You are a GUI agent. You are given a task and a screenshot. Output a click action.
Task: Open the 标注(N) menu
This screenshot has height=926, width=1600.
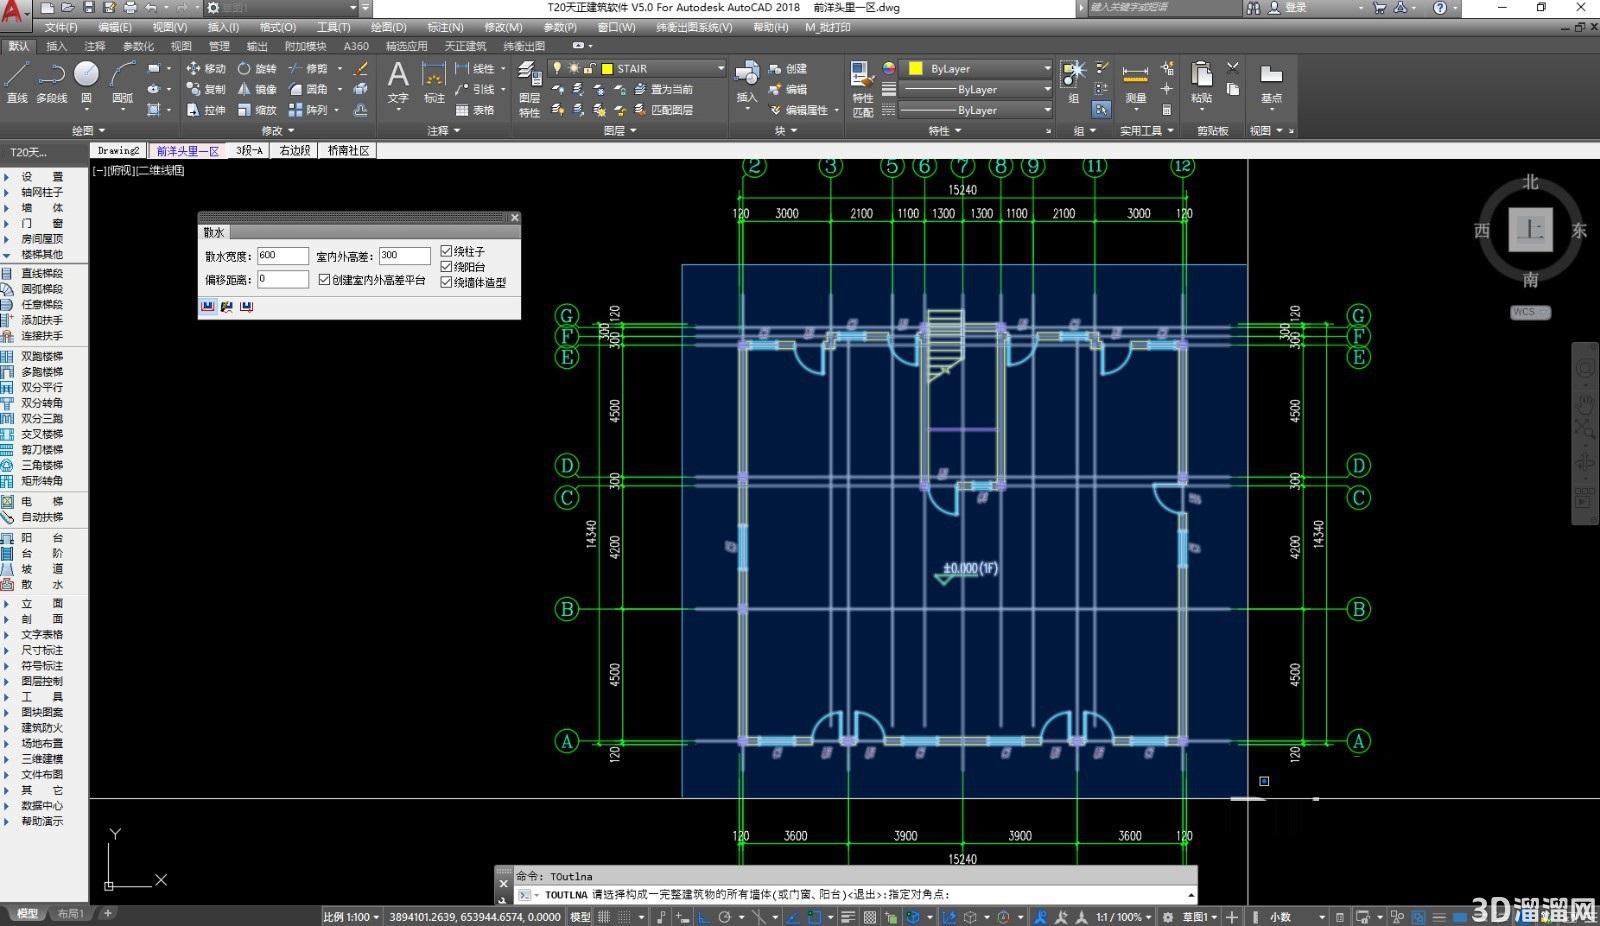tap(445, 27)
